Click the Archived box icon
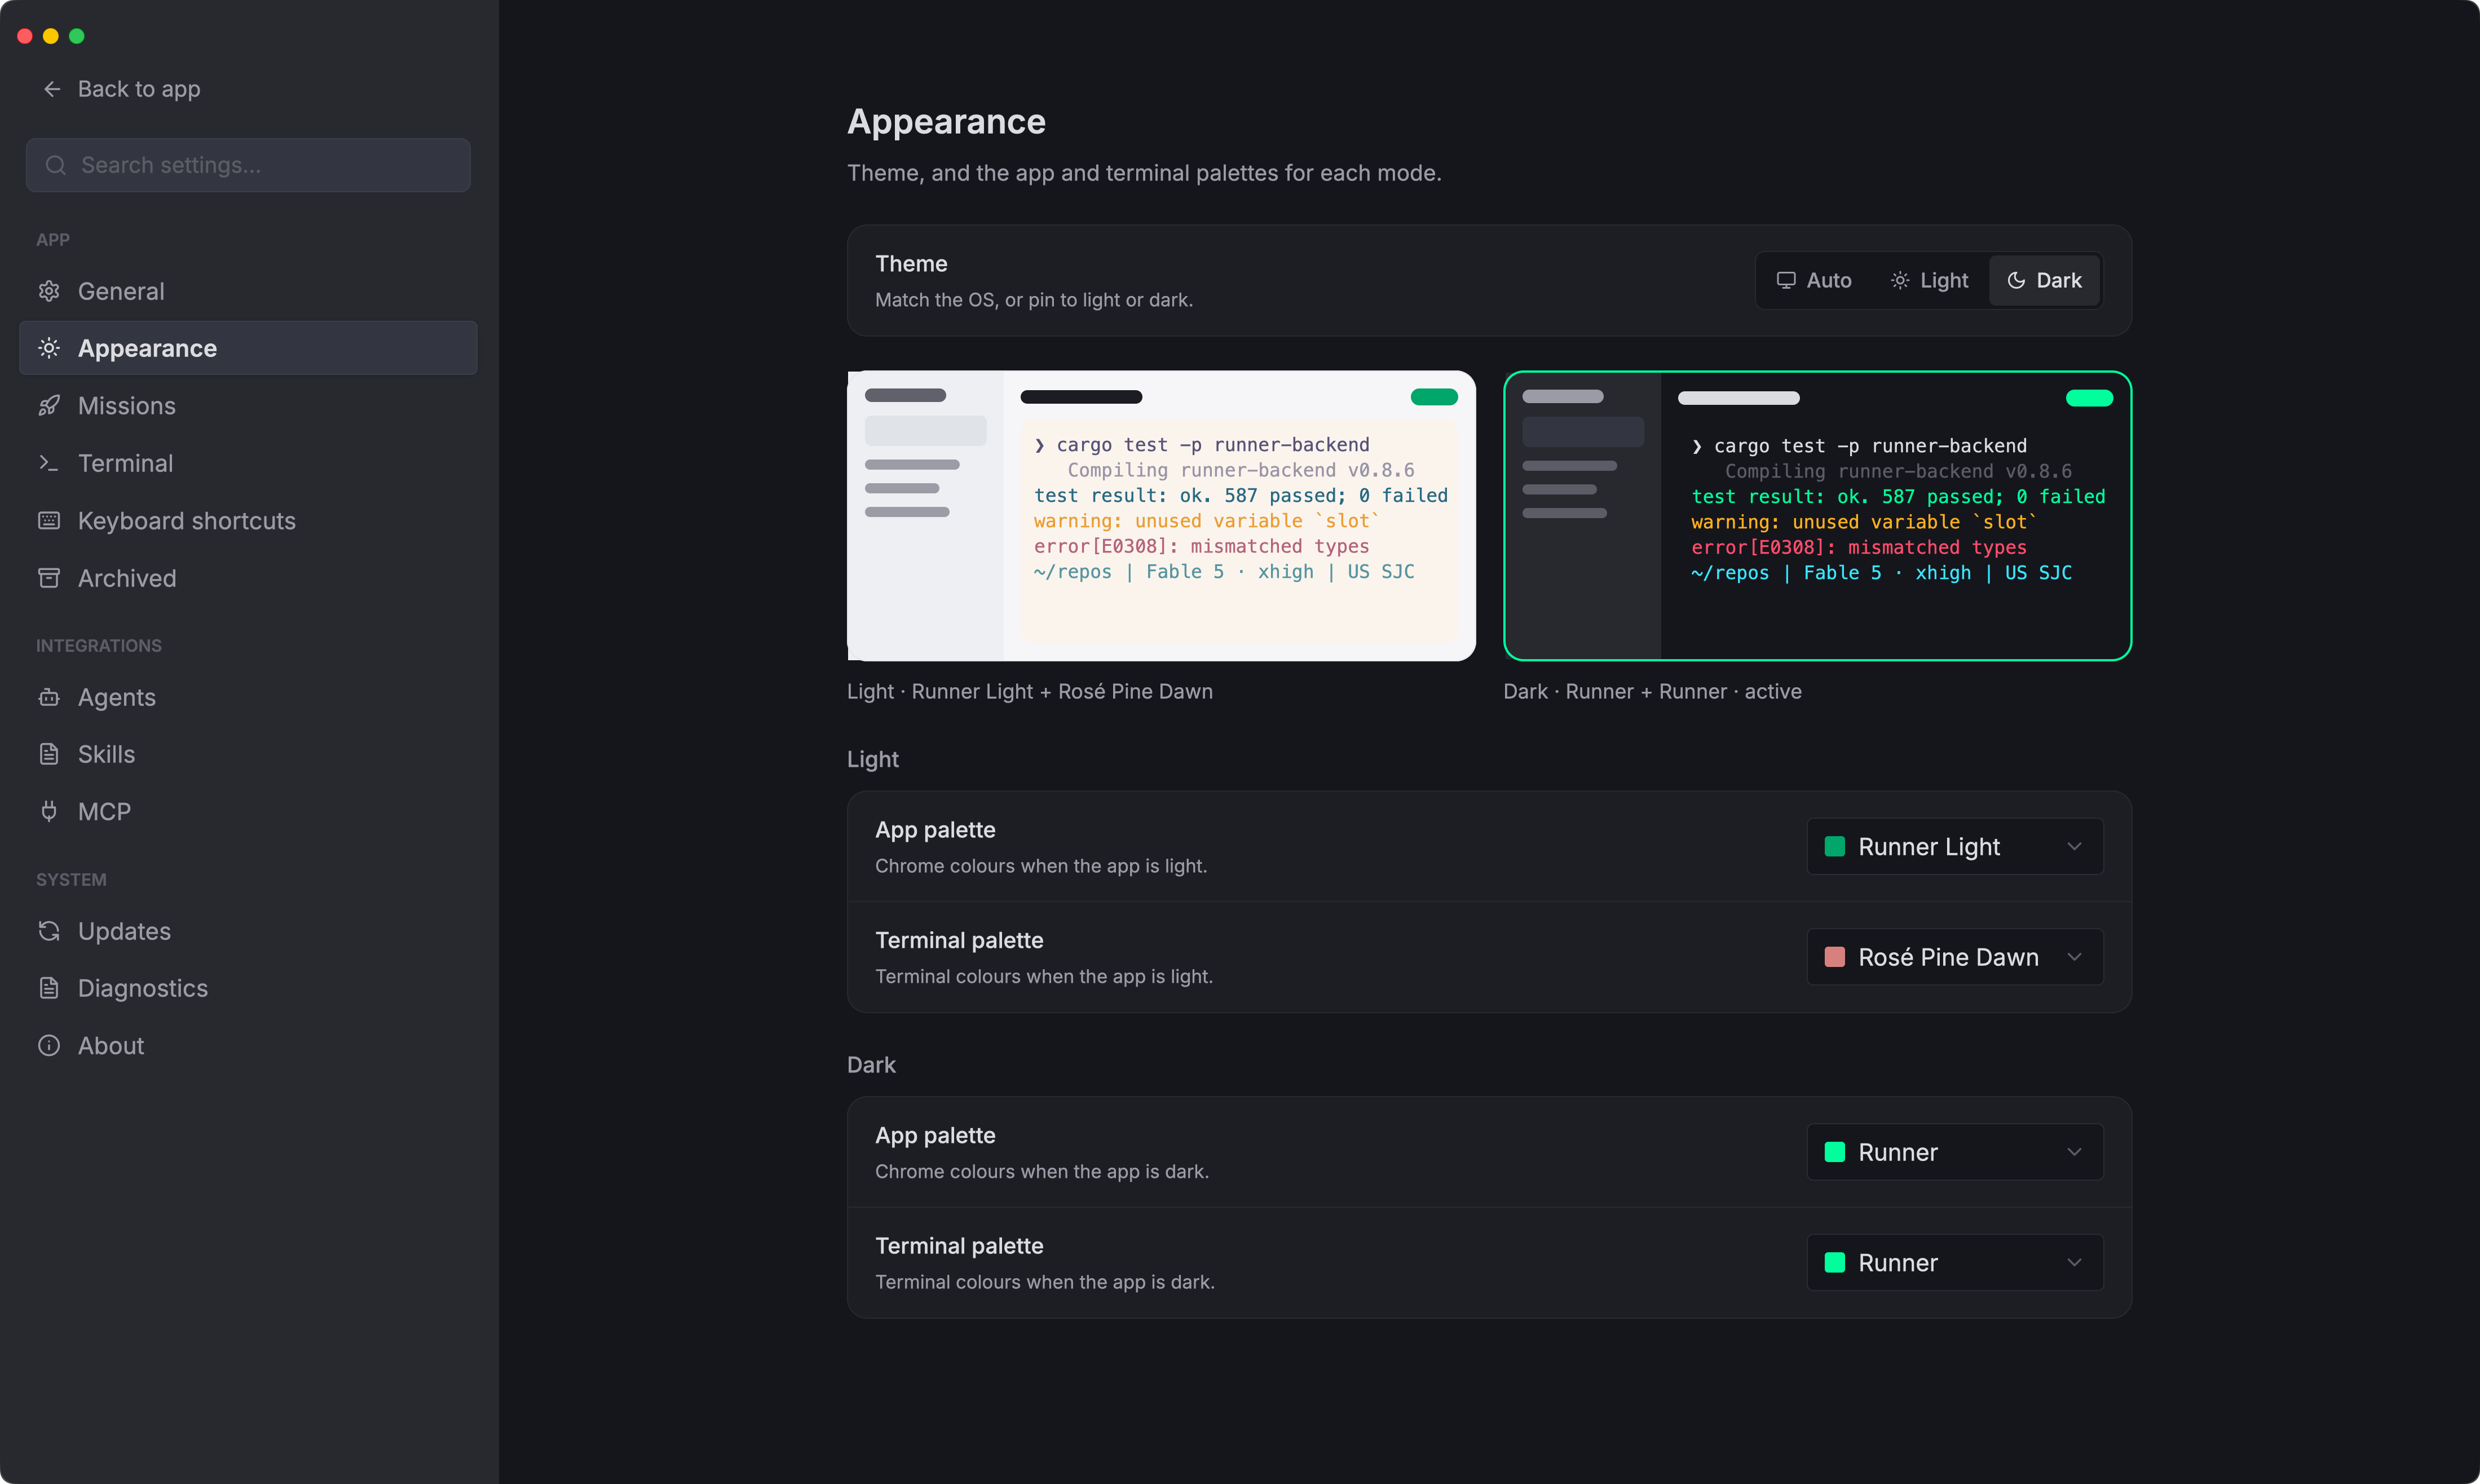This screenshot has height=1484, width=2480. click(49, 578)
